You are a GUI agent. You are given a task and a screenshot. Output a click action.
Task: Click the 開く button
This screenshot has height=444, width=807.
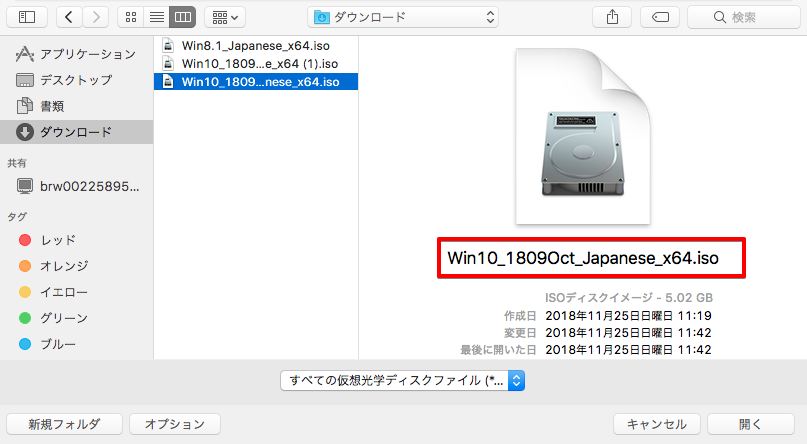[751, 424]
